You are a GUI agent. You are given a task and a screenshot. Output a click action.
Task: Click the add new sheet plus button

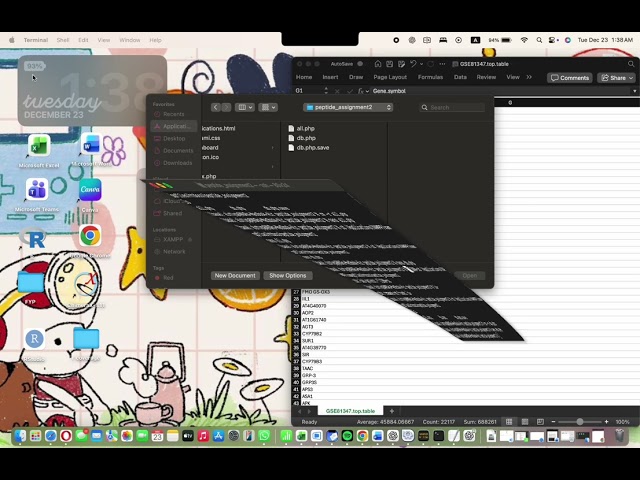391,411
